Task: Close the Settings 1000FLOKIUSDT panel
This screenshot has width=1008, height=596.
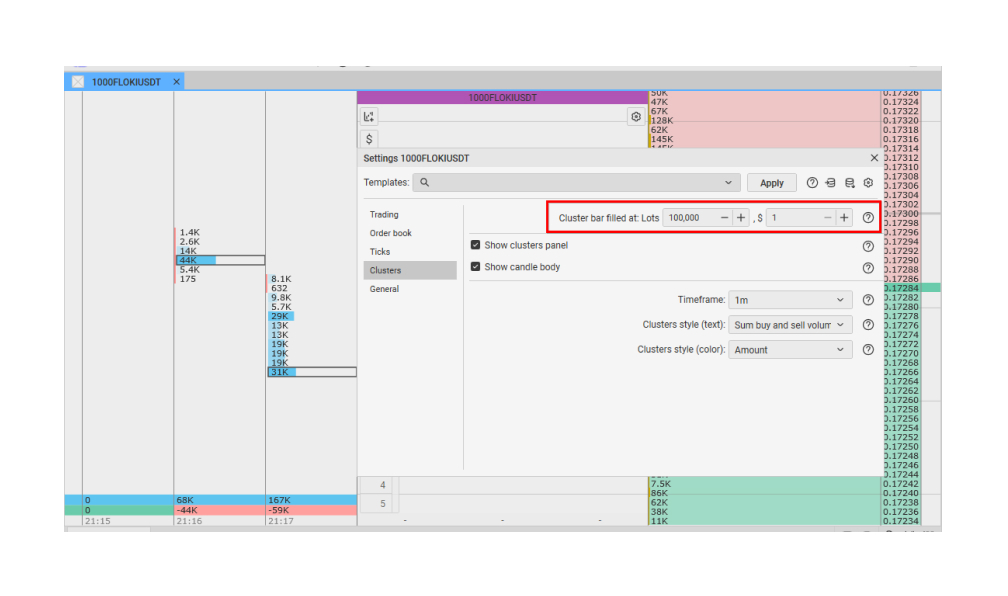Action: pos(874,158)
